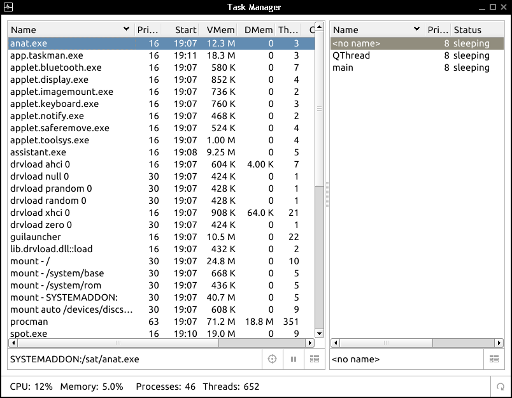This screenshot has width=512, height=398.
Task: Select the mount - / process
Action: (161, 261)
